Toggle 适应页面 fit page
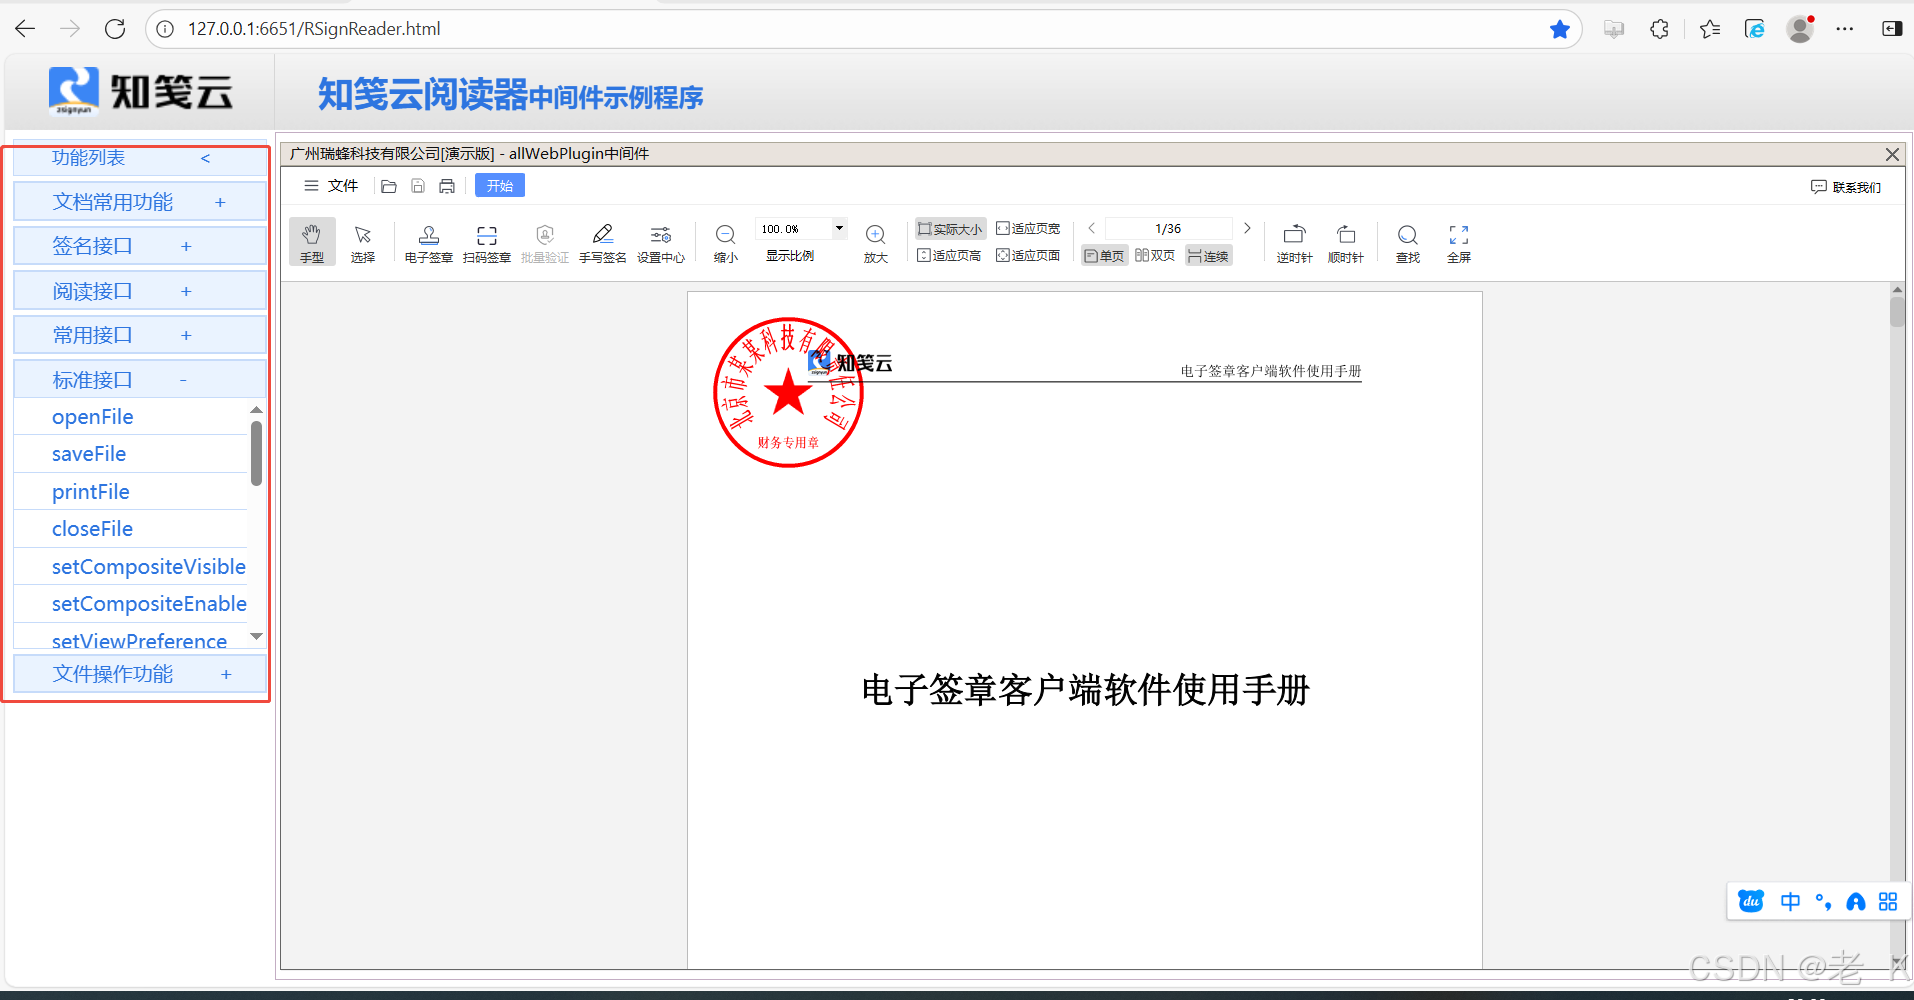The height and width of the screenshot is (1000, 1914). pyautogui.click(x=1028, y=256)
